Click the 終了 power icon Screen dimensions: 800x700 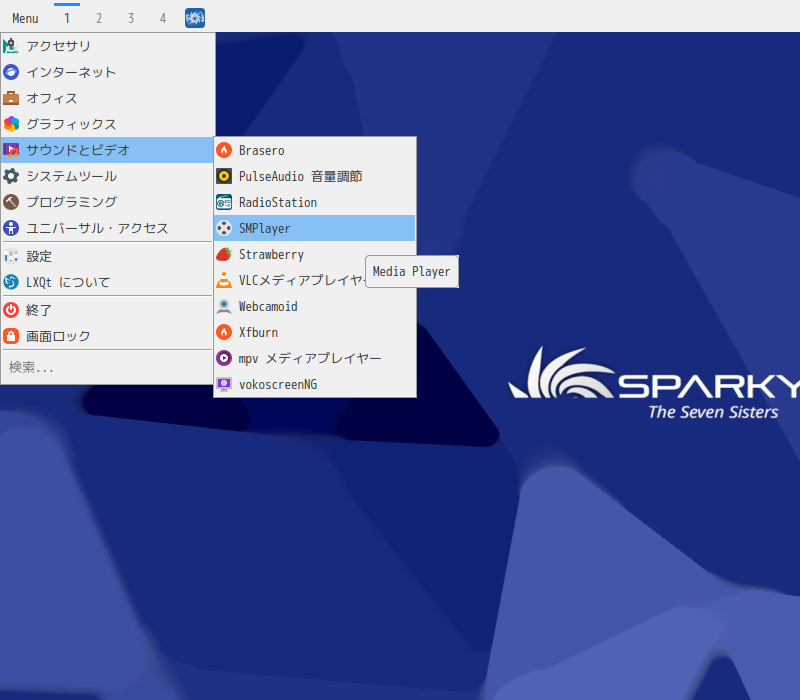pyautogui.click(x=11, y=310)
